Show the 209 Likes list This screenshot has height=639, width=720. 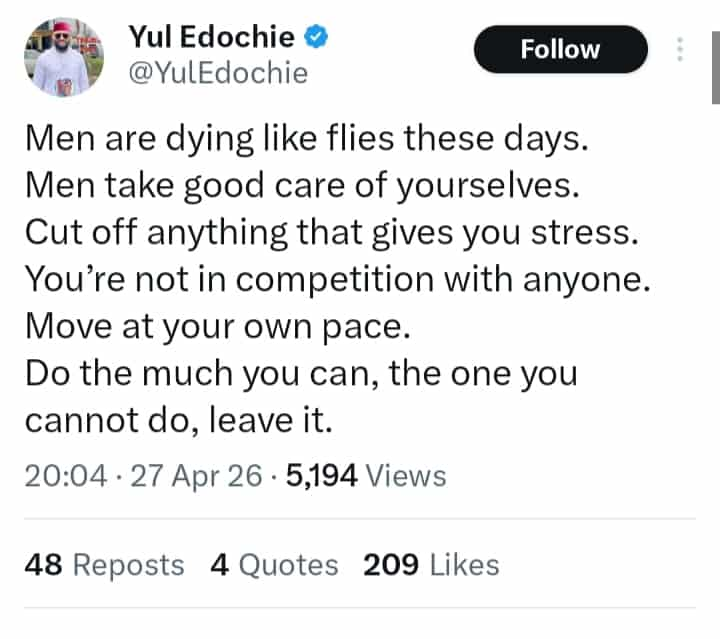pyautogui.click(x=431, y=565)
